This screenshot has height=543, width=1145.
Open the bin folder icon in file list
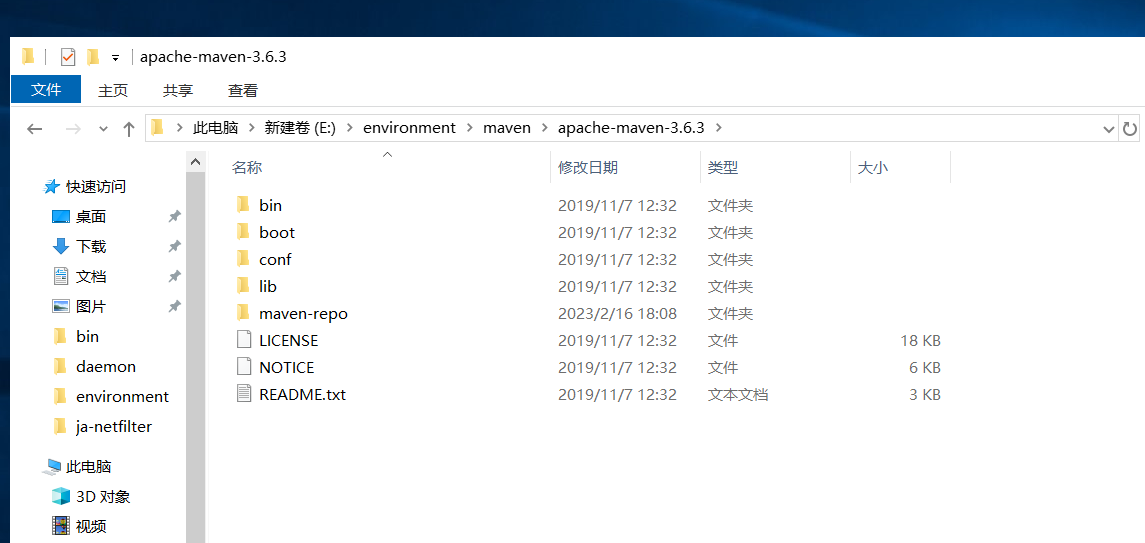tap(244, 205)
